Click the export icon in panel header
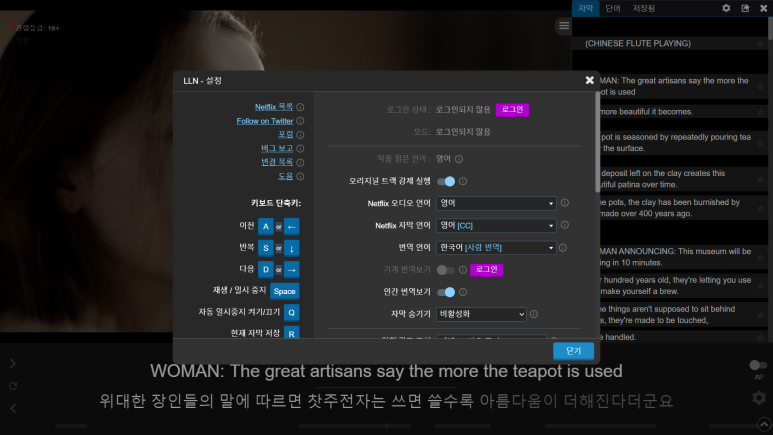Screen dimensions: 773x435 pyautogui.click(x=745, y=8)
